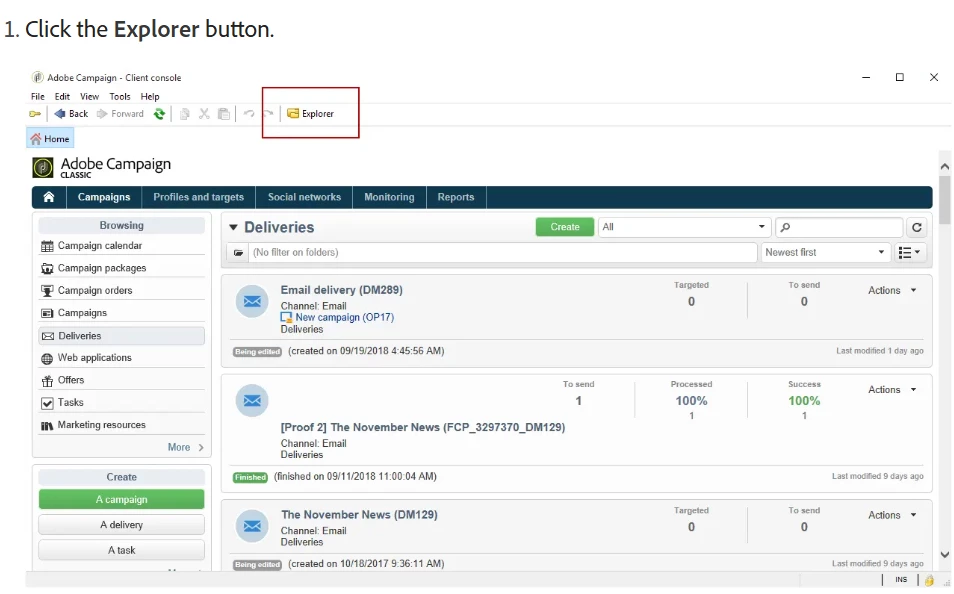954x594 pixels.
Task: Switch to Profiles and targets tab
Action: 198,197
